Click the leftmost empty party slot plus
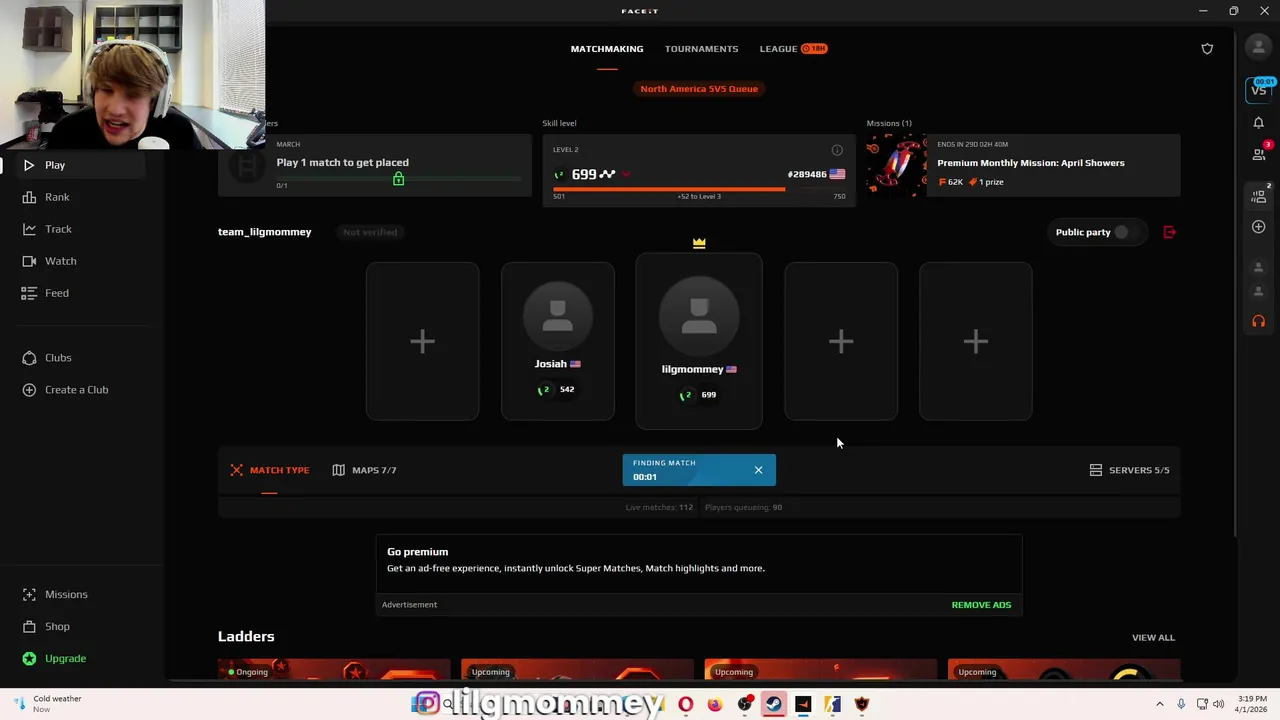 coord(422,341)
